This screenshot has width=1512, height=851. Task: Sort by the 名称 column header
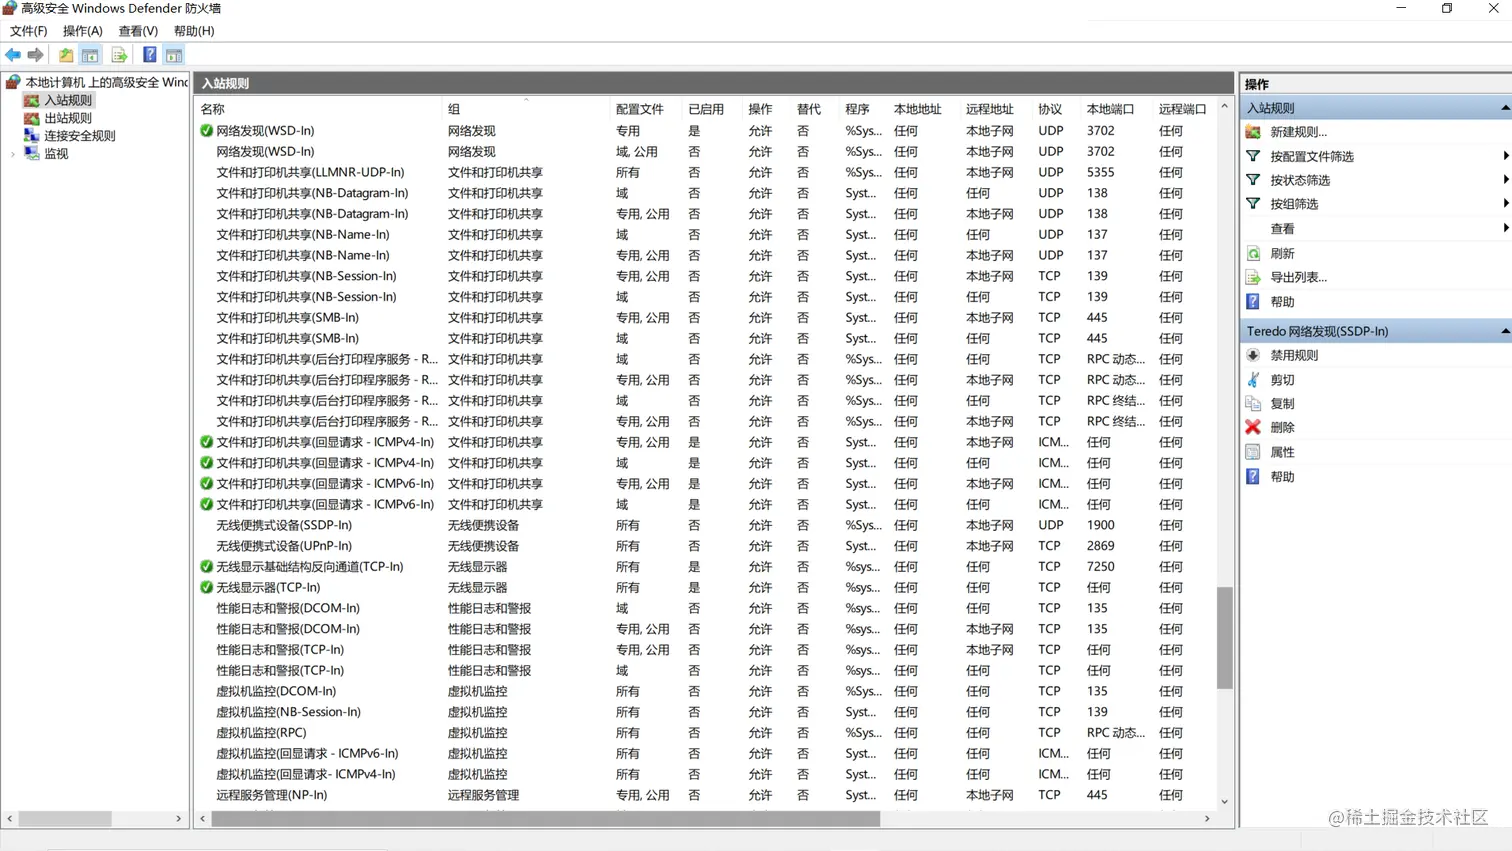tap(318, 109)
